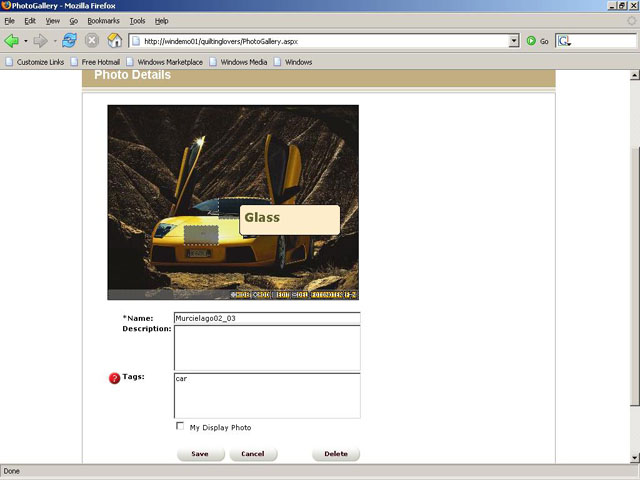Screen dimensions: 640x480
Task: Click the Tags text area
Action: [267, 396]
